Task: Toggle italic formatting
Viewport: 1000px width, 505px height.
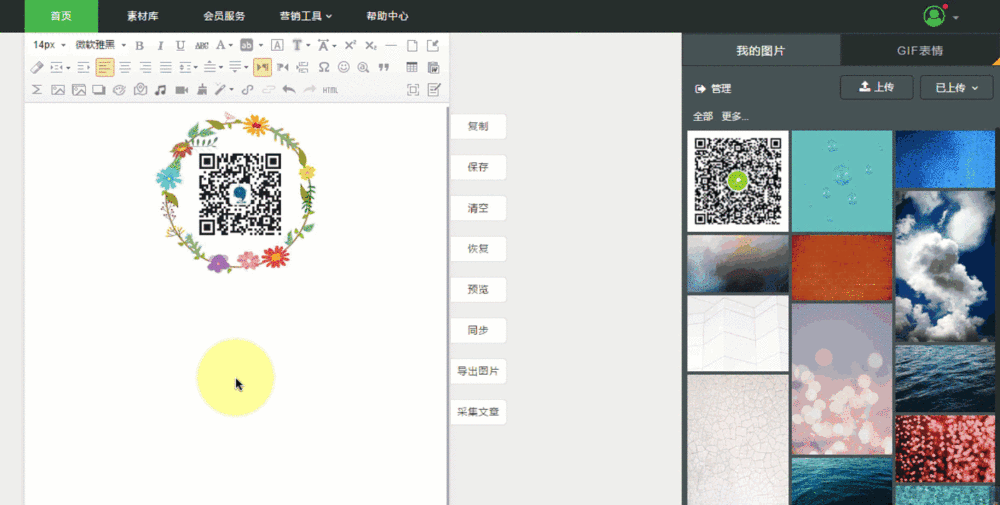Action: coord(161,45)
